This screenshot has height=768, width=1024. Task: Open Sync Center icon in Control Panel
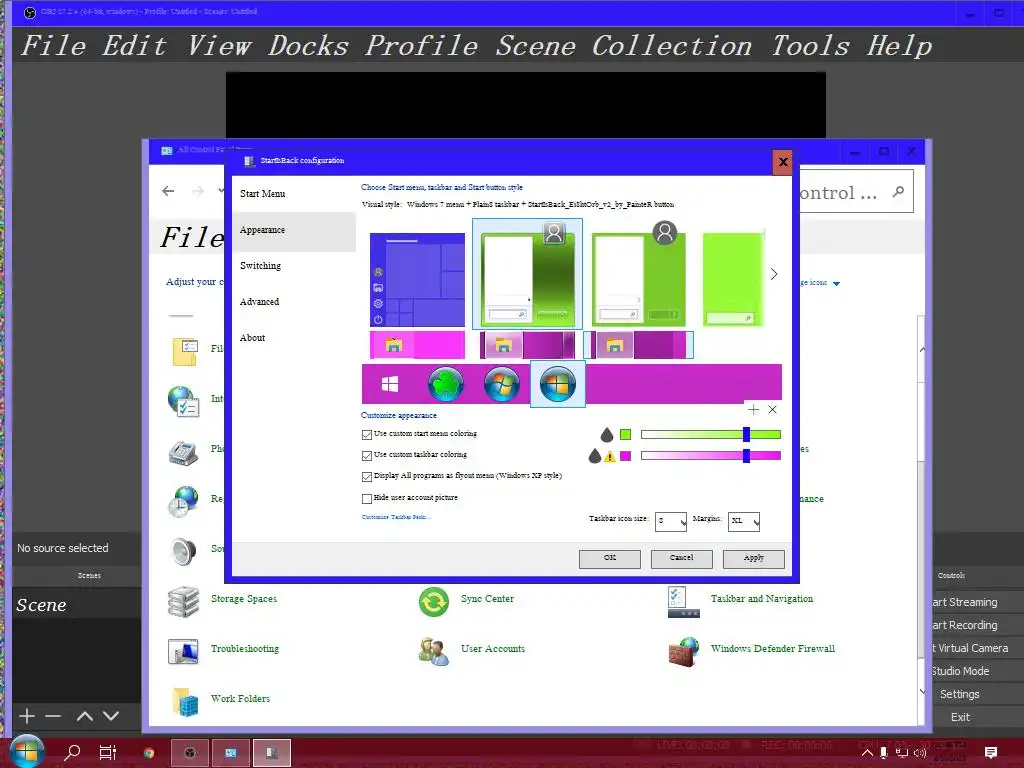pos(434,601)
